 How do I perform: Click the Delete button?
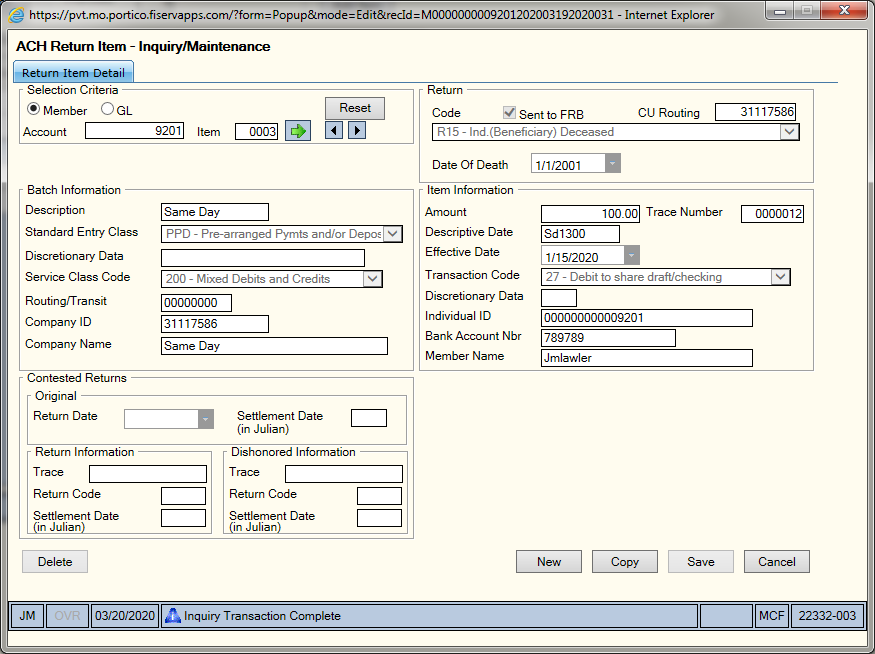55,561
